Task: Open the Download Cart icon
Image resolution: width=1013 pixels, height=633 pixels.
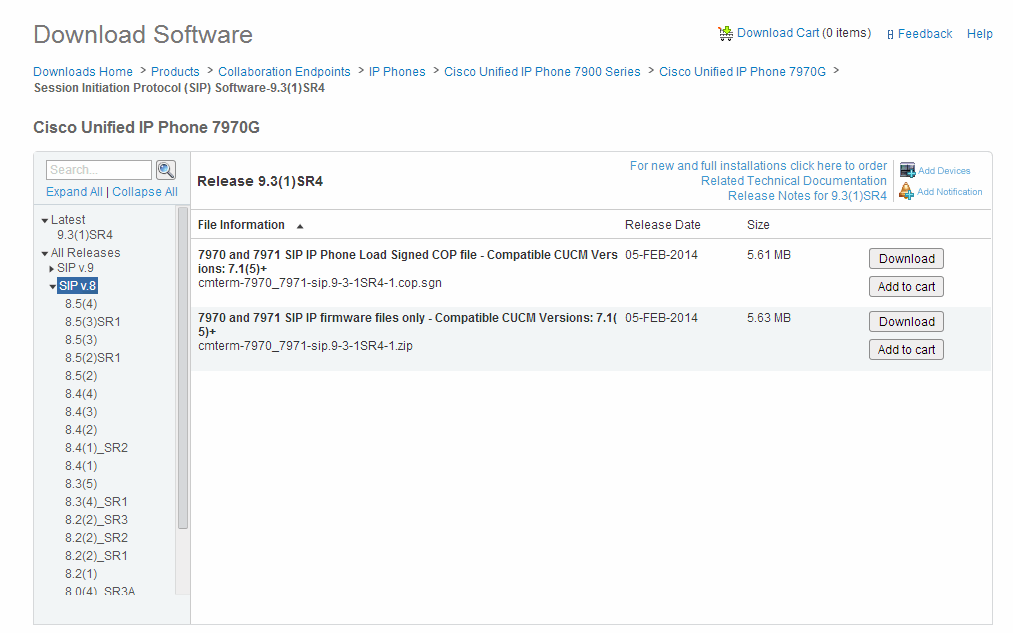Action: click(x=725, y=34)
